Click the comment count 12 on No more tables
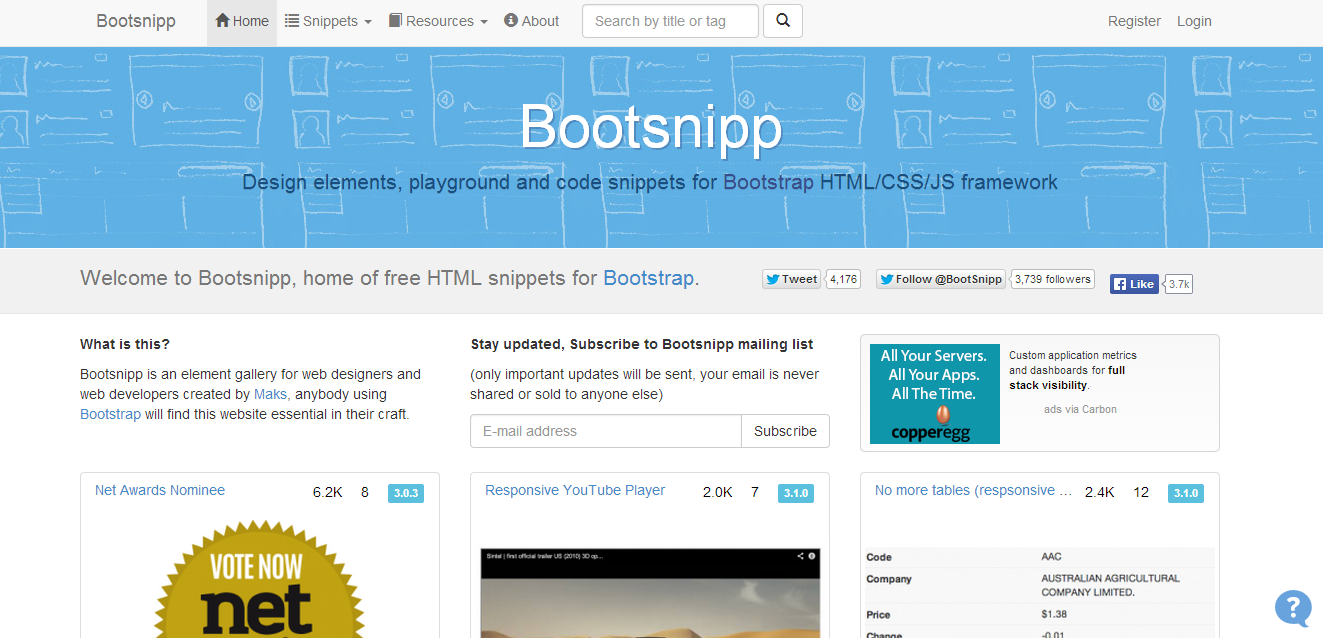1323x638 pixels. pyautogui.click(x=1141, y=492)
